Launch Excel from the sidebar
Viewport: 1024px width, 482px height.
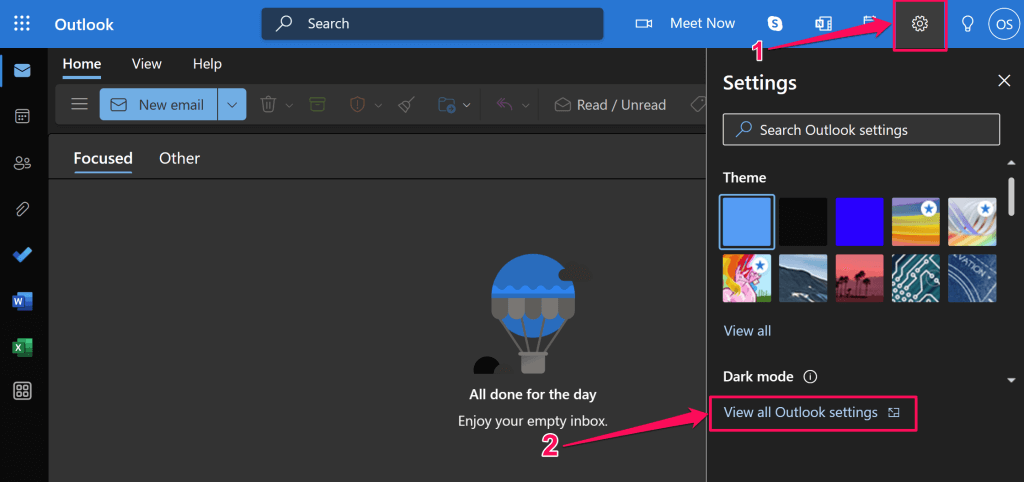[22, 346]
